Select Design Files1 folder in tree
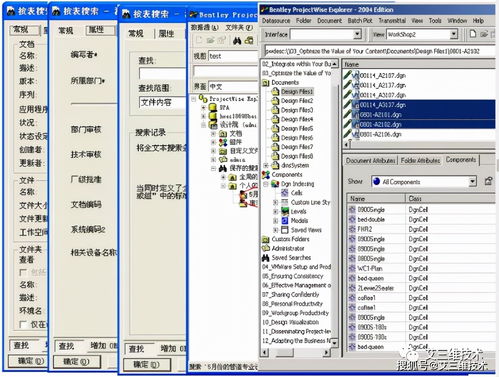Screen dimensions: 499x377 coord(297,91)
